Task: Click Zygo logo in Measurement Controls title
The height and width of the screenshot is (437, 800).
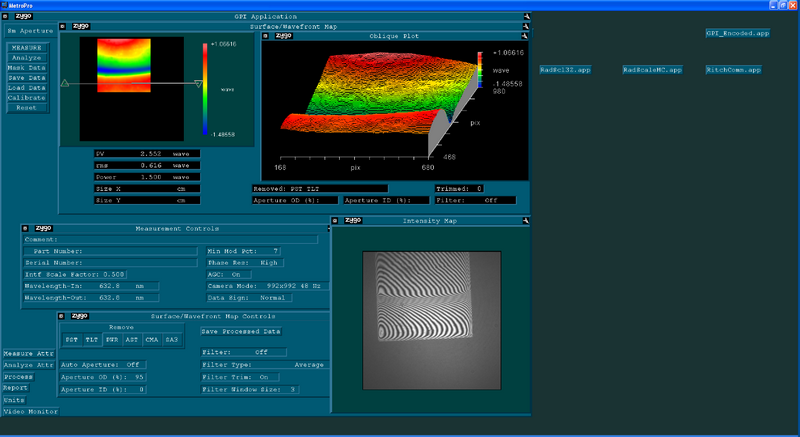Action: point(43,228)
